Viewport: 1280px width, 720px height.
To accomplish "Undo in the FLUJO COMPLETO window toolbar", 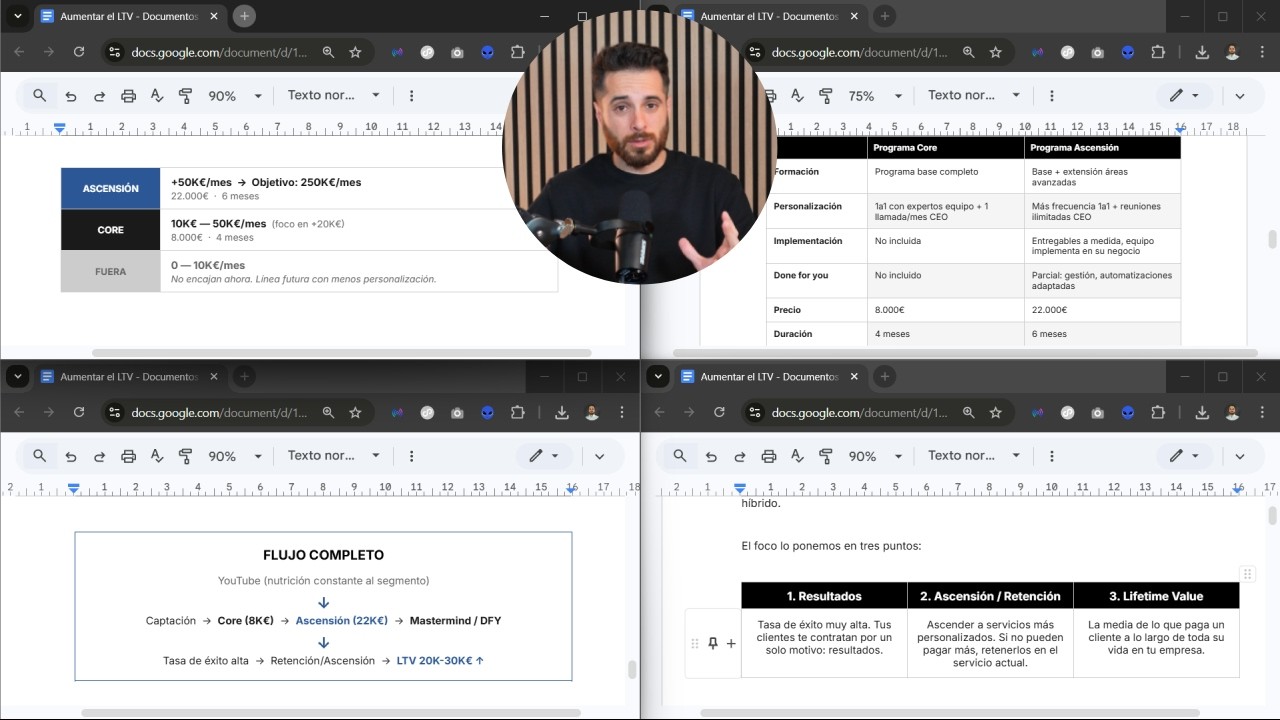I will [x=71, y=456].
